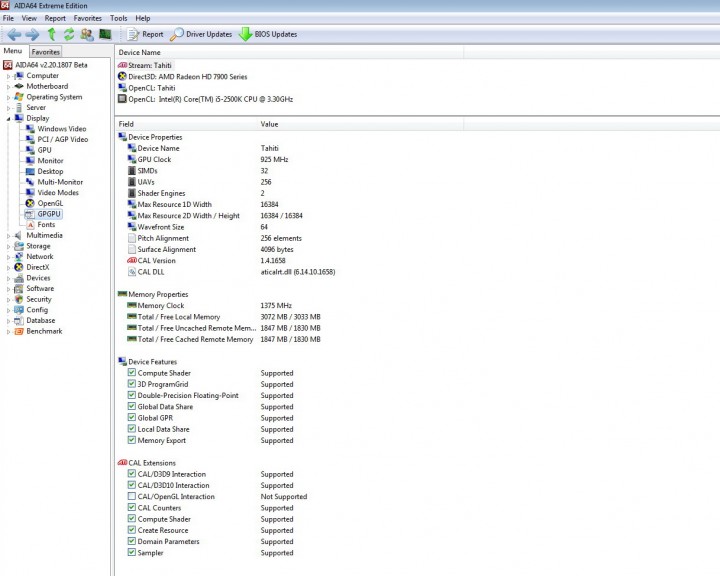720x576 pixels.
Task: Expand the Motherboard tree node
Action: [8, 87]
